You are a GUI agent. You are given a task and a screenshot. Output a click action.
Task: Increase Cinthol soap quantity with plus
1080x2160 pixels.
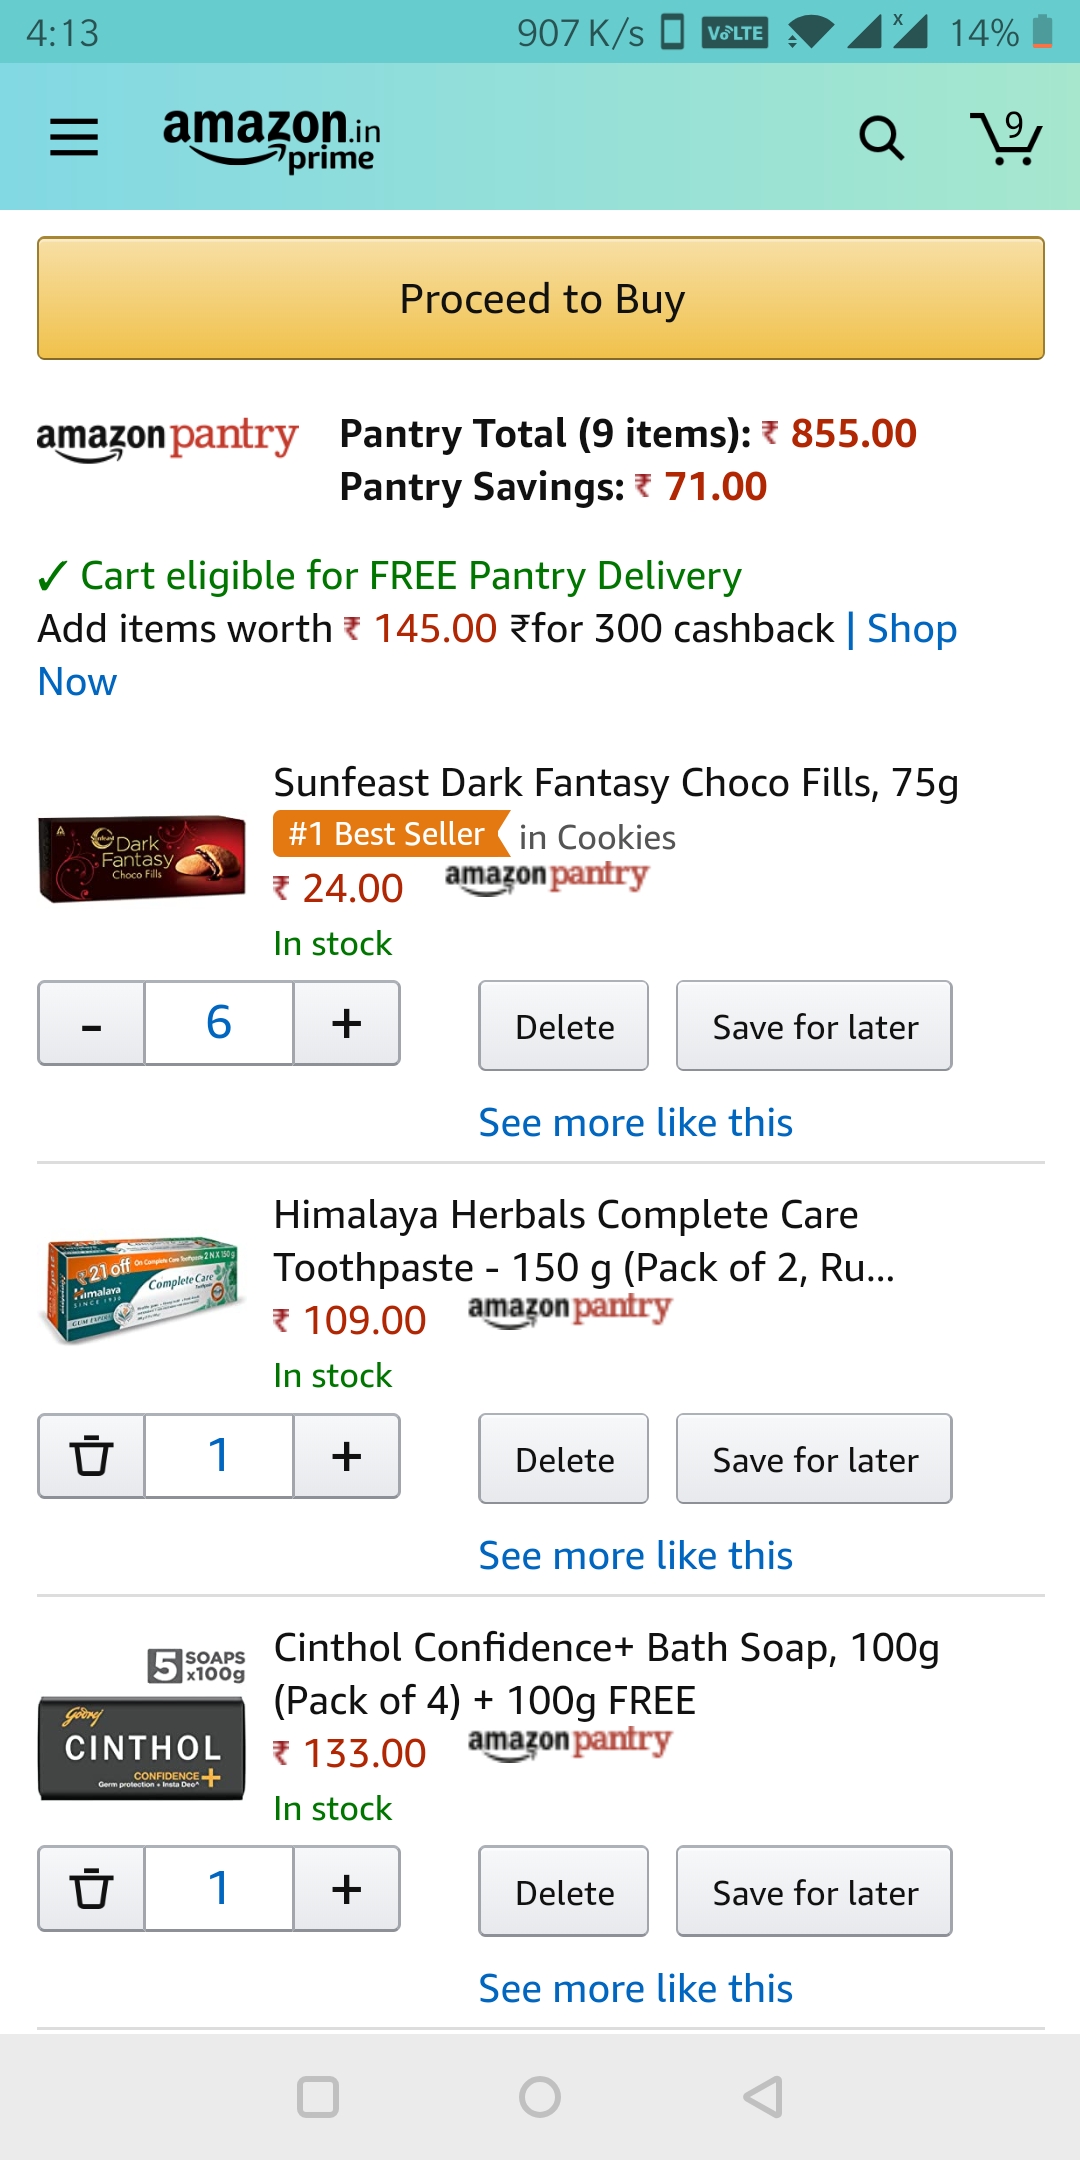pyautogui.click(x=346, y=1889)
